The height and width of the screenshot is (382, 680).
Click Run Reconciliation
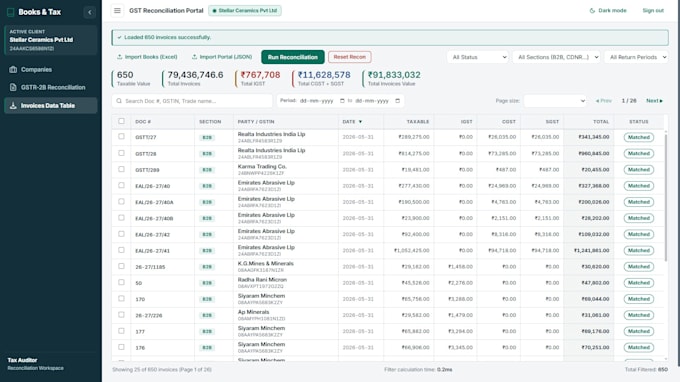point(293,57)
